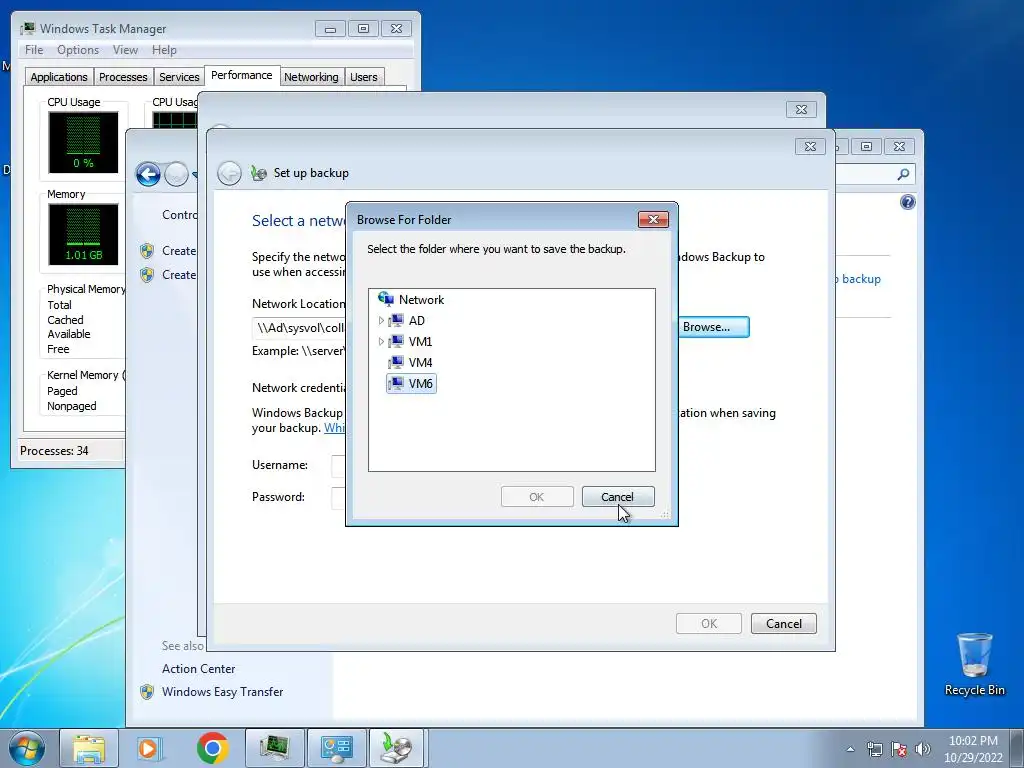Launch Google Chrome from taskbar

tap(213, 748)
